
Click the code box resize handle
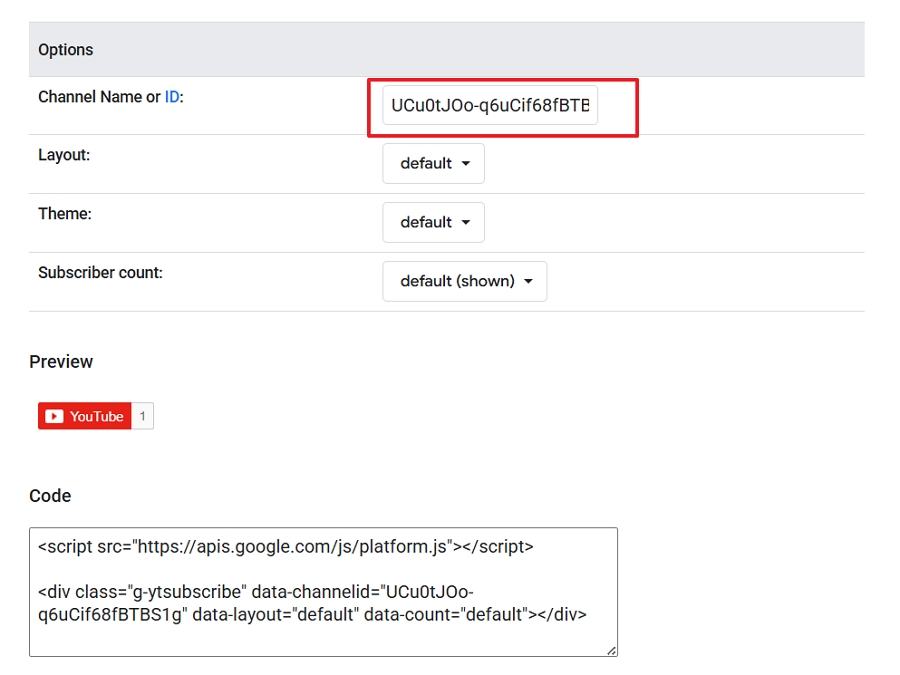pyautogui.click(x=612, y=650)
